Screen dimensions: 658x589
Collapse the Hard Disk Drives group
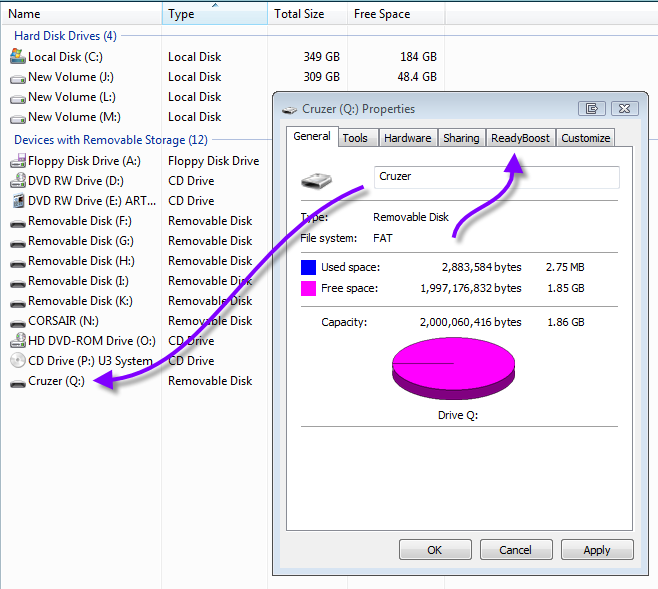[65, 36]
